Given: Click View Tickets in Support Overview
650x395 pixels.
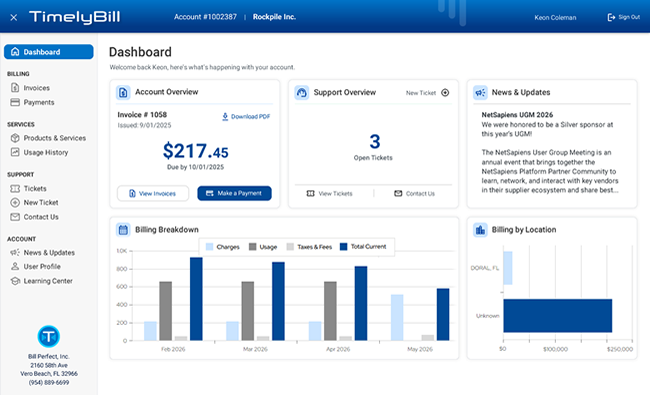Looking at the screenshot, I should tap(335, 194).
